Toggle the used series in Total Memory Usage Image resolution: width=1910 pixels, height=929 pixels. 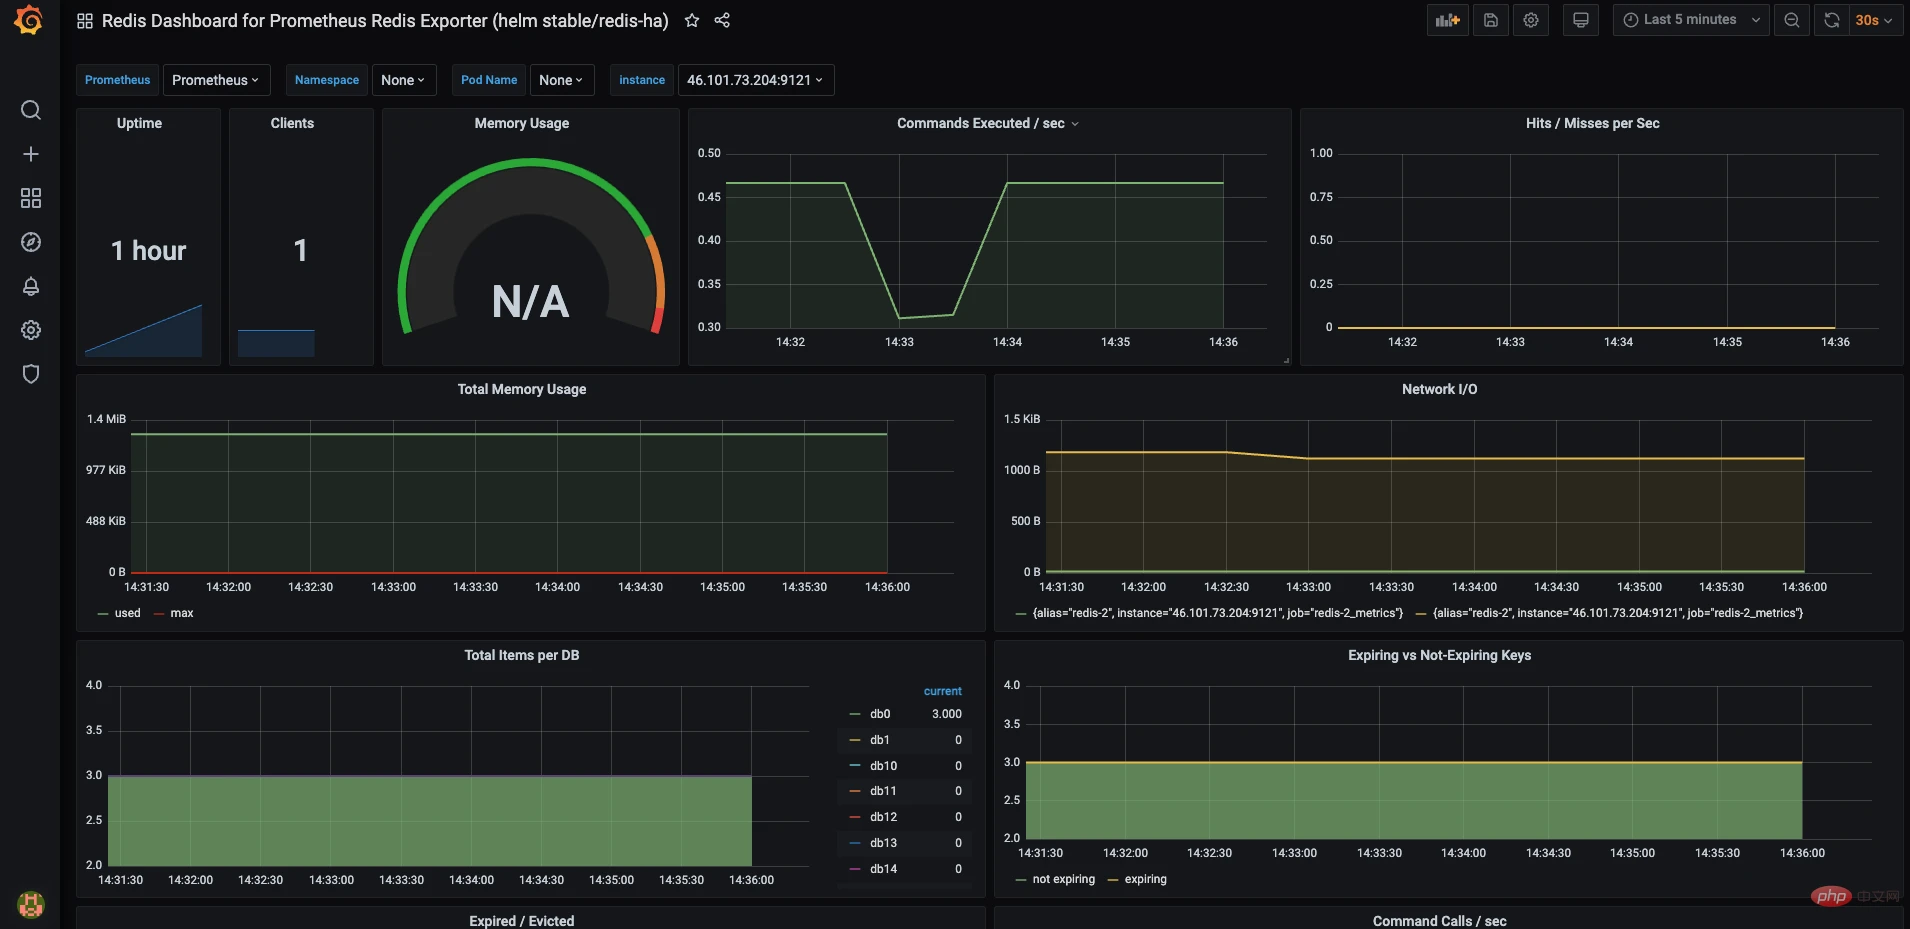coord(126,613)
